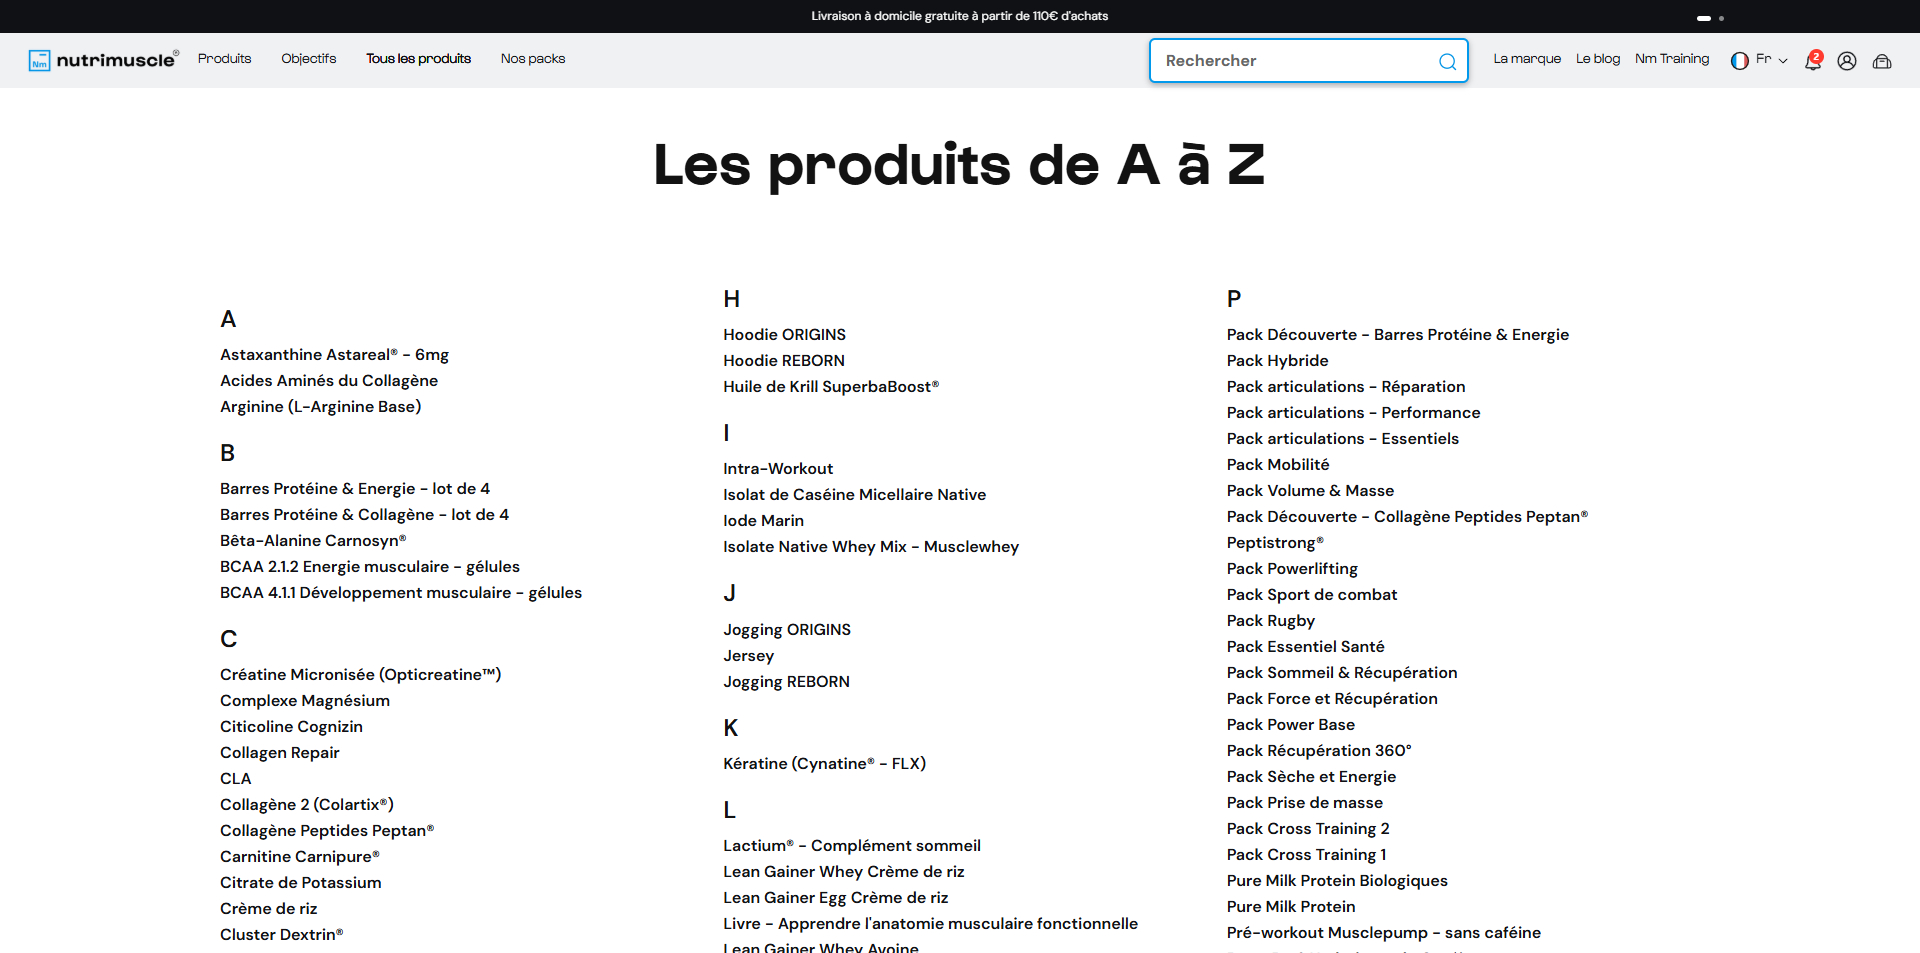Open the shopping cart icon
Screen dimensions: 1920x953
point(1882,61)
